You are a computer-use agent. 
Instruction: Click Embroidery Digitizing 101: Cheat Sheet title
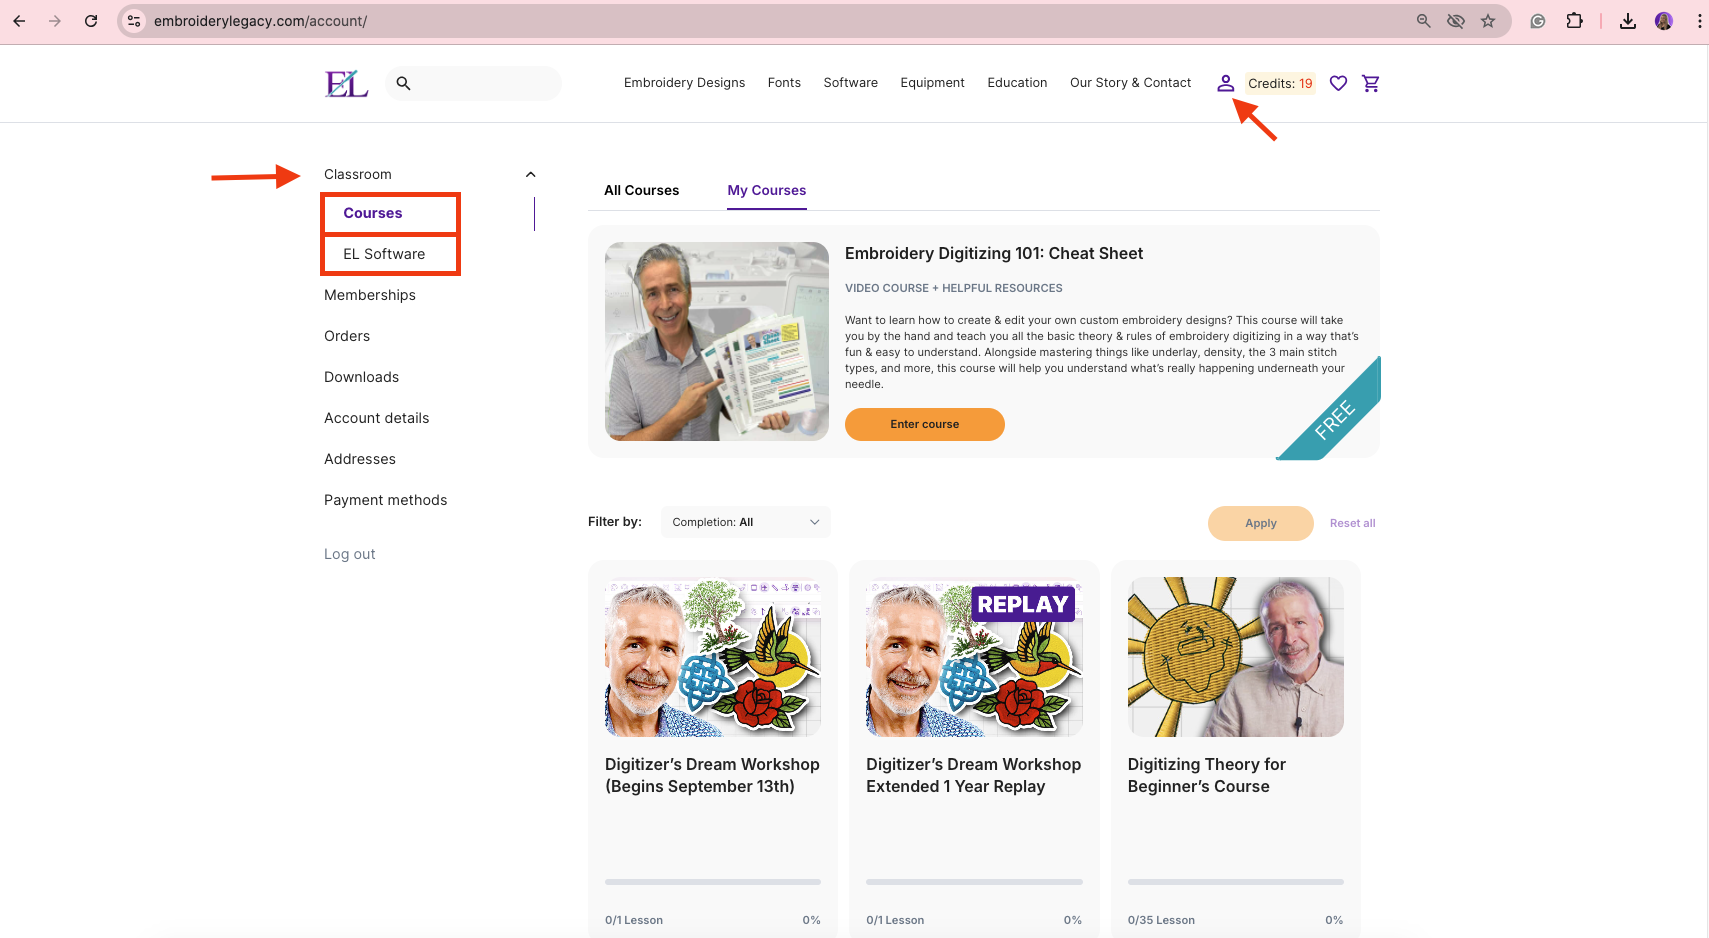tap(994, 253)
